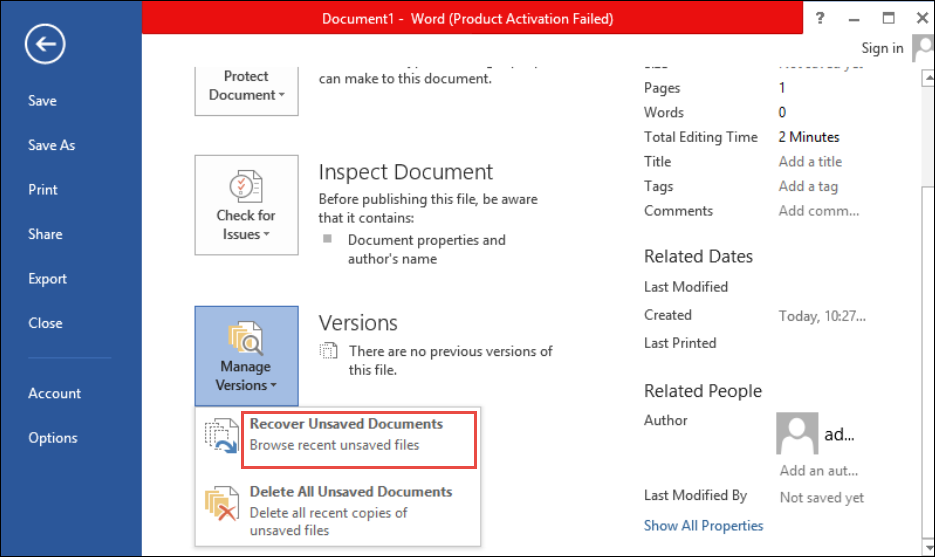Click 'Not saved yet' under Last Modified By
This screenshot has height=557, width=935.
coord(822,497)
